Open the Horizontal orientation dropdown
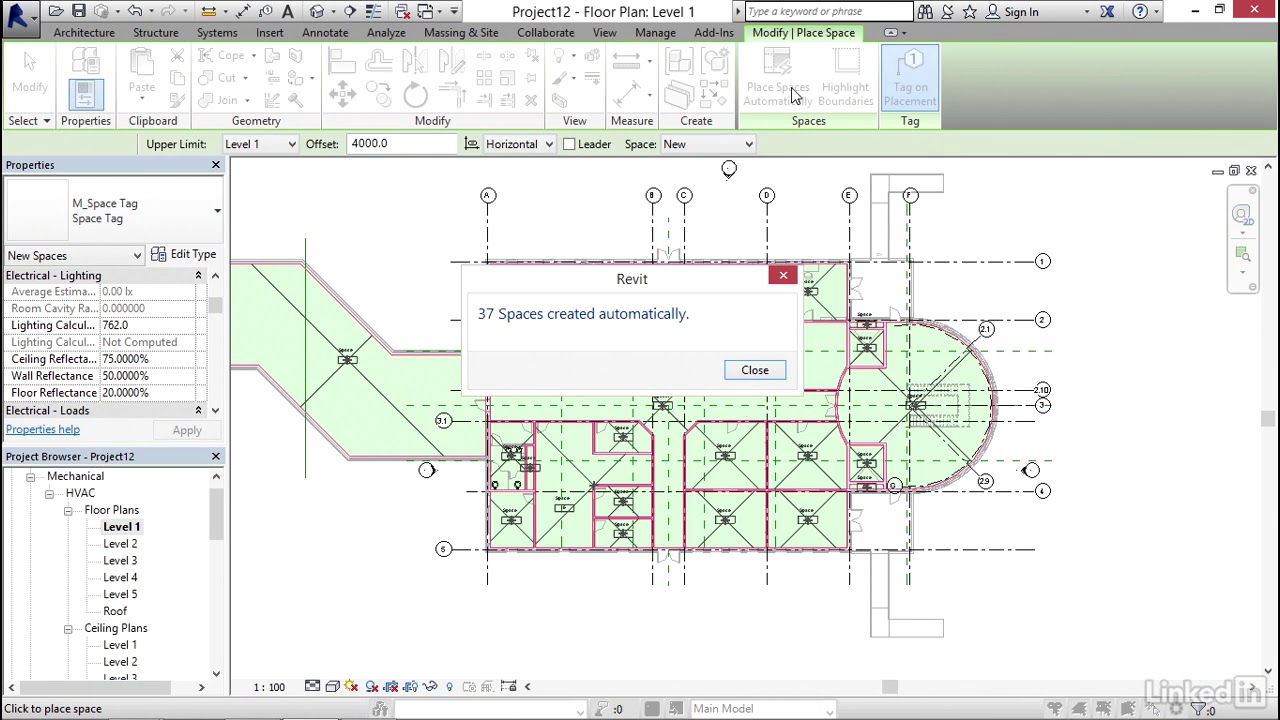The width and height of the screenshot is (1280, 720). click(519, 144)
